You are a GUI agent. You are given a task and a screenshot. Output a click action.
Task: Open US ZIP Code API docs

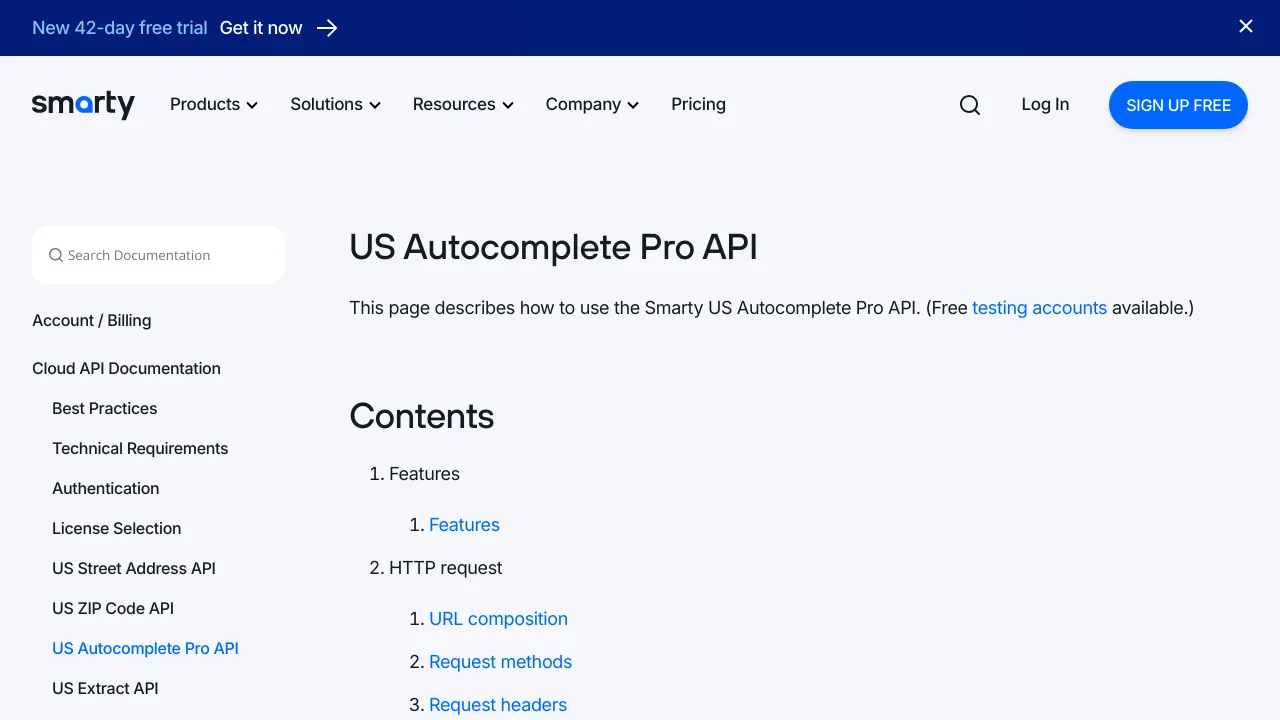pyautogui.click(x=113, y=608)
